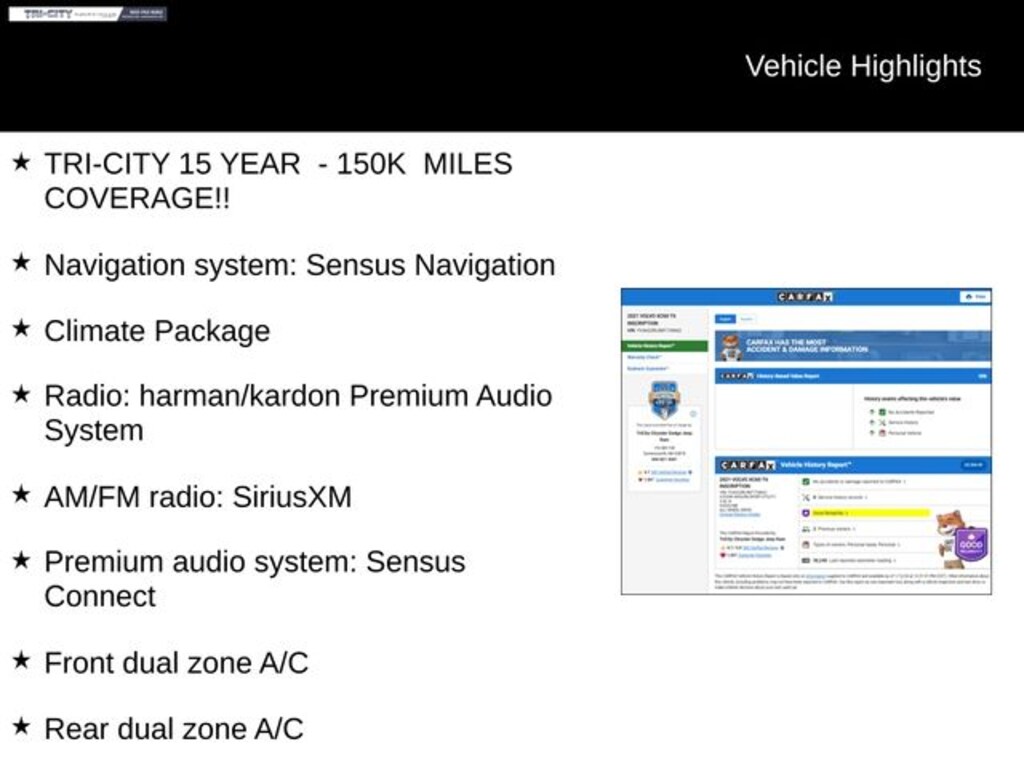Open the Warranty Check sidebar item
This screenshot has width=1024, height=768.
pos(645,357)
